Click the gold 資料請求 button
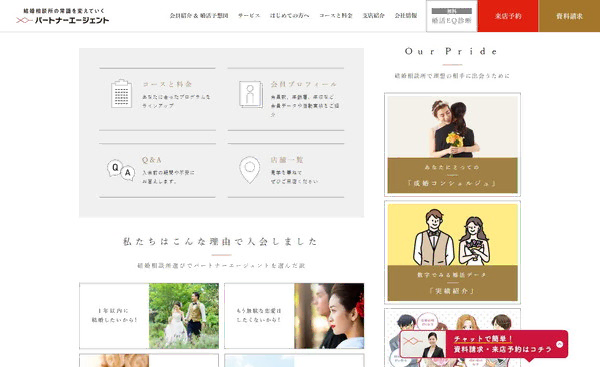The image size is (600, 367). pyautogui.click(x=569, y=16)
